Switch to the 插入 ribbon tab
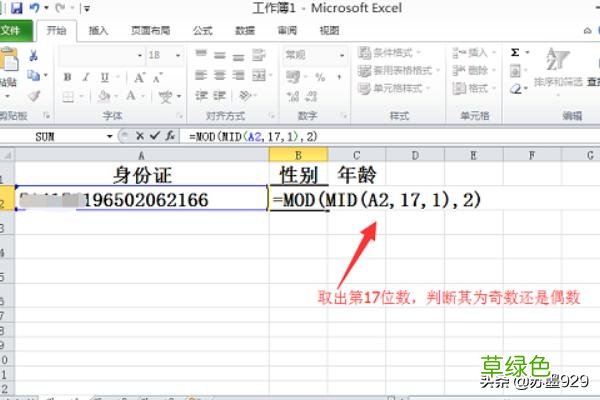Image resolution: width=600 pixels, height=400 pixels. 98,31
